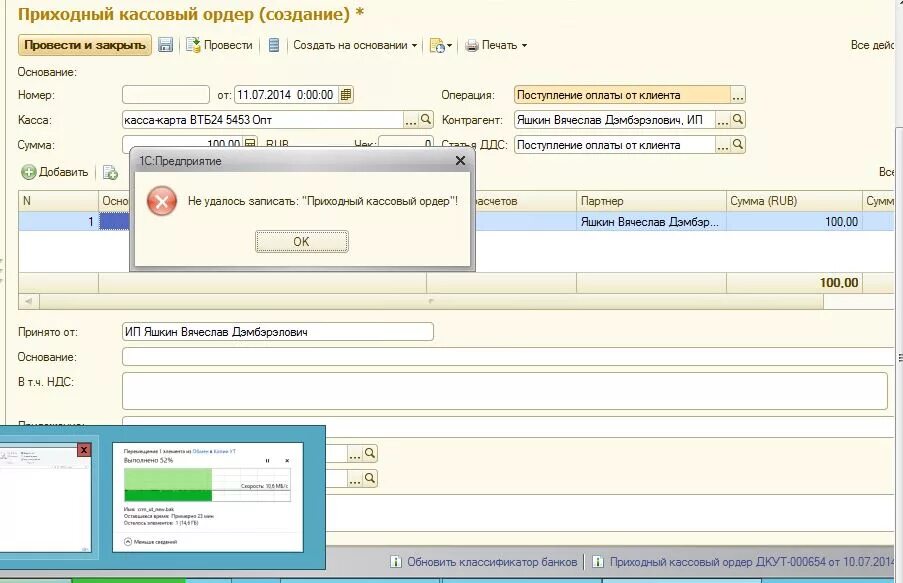Viewport: 903px width, 583px height.
Task: Click Провести и закрыть button
Action: click(x=85, y=45)
